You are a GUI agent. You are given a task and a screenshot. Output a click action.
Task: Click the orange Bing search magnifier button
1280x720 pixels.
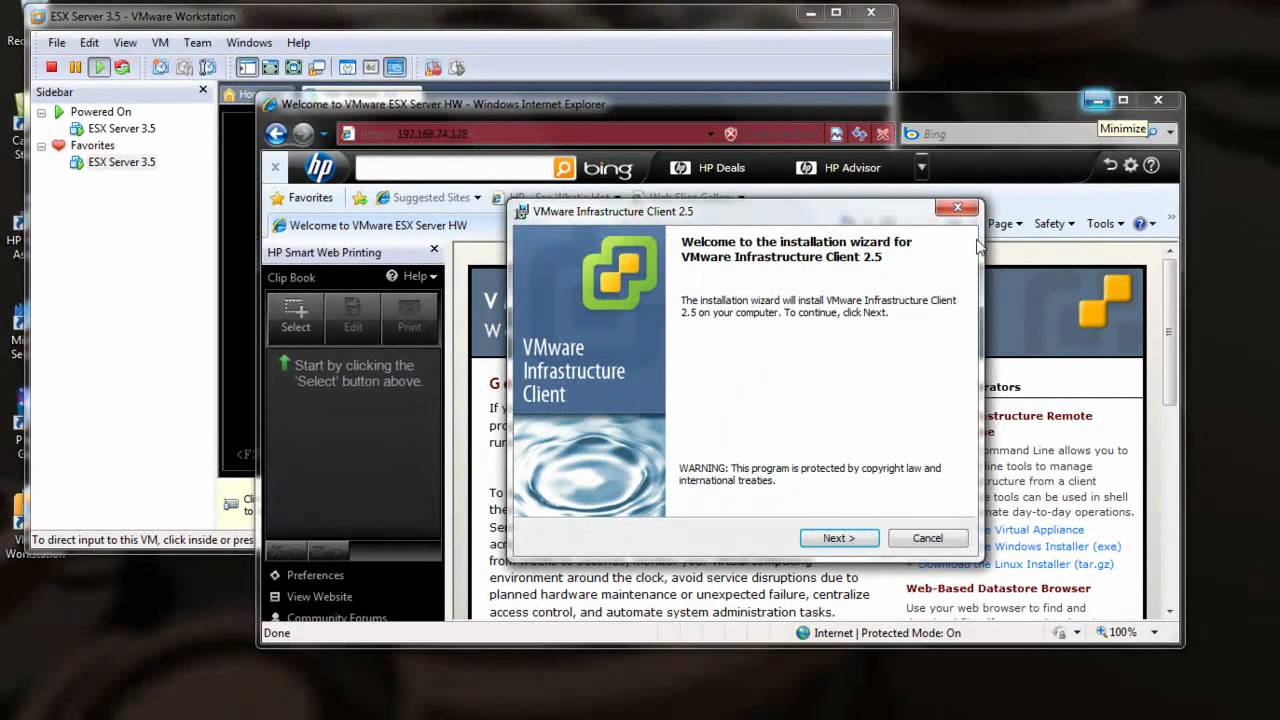(564, 168)
